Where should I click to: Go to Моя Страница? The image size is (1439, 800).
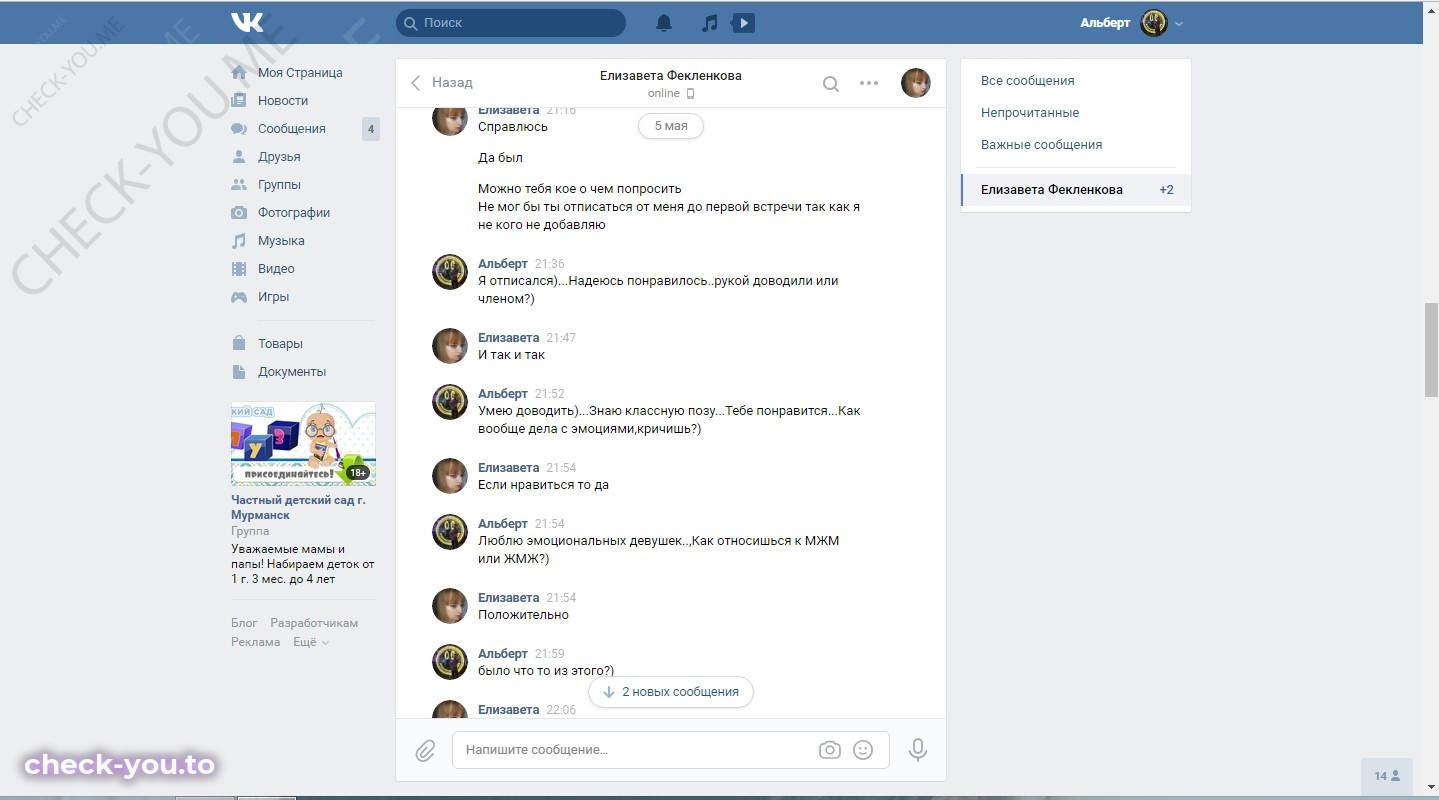[x=300, y=73]
